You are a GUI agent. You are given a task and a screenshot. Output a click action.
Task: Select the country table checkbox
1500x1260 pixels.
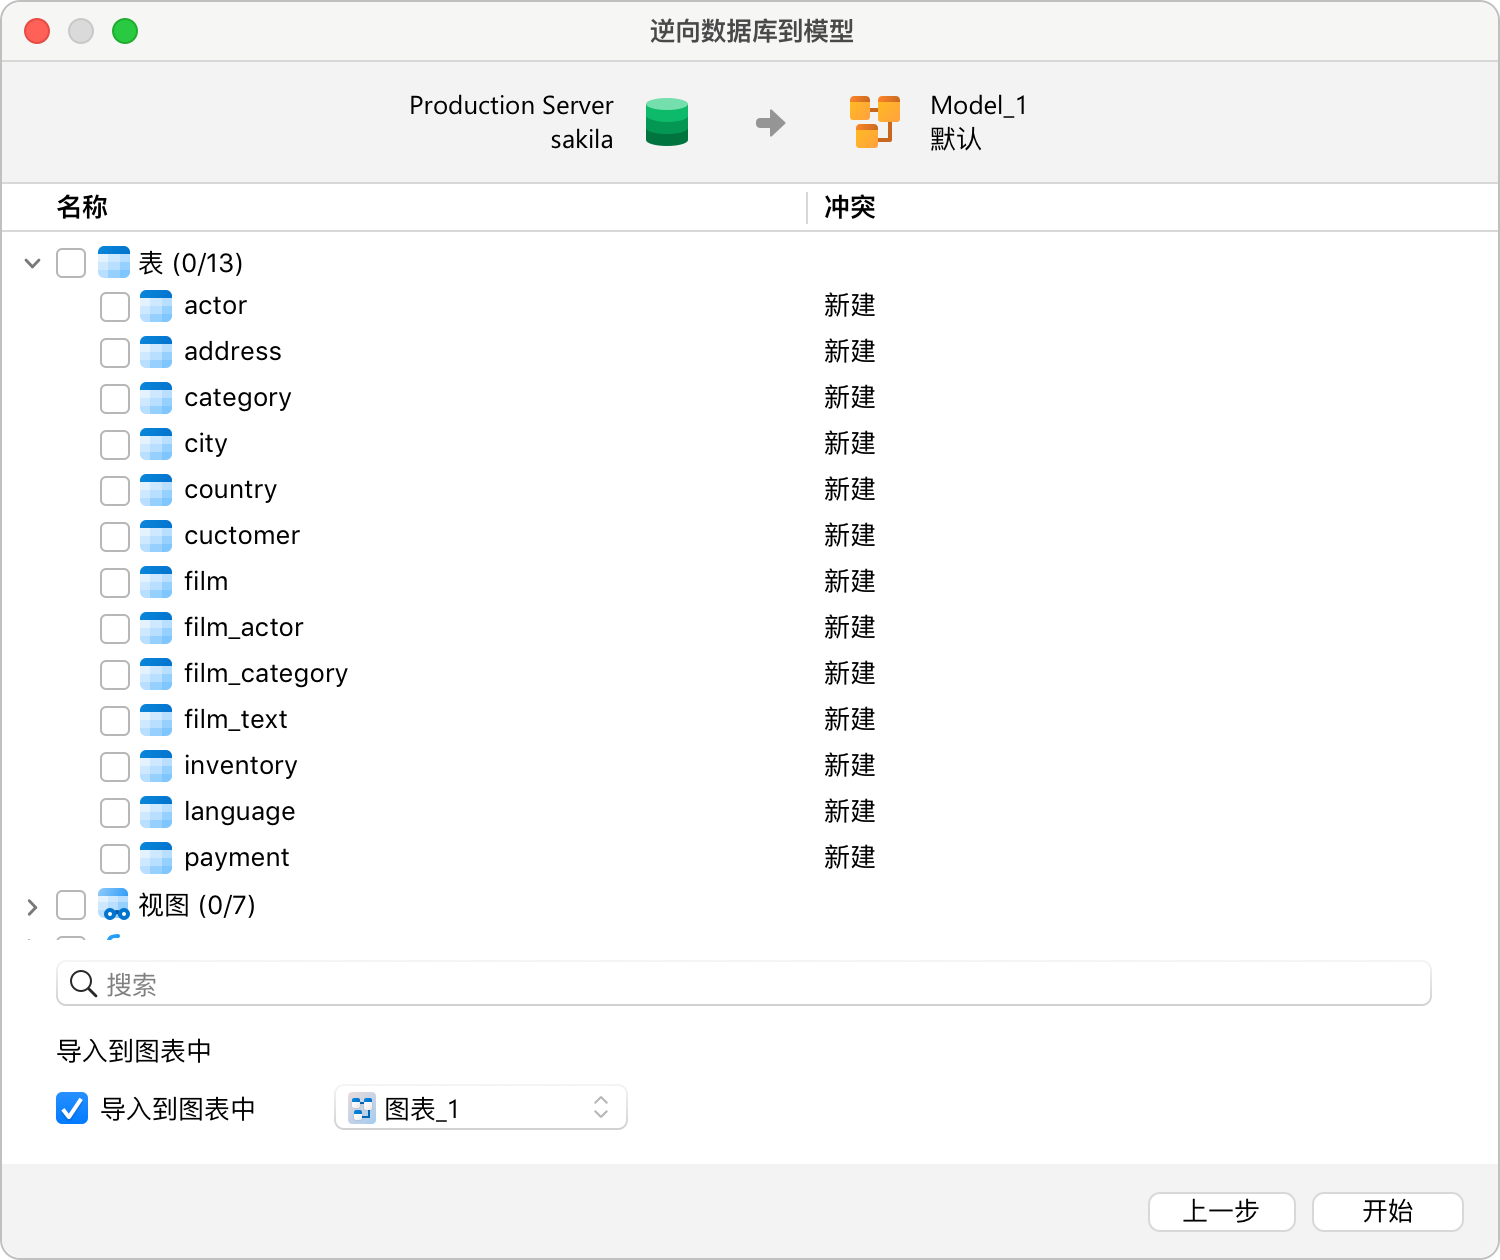[115, 491]
